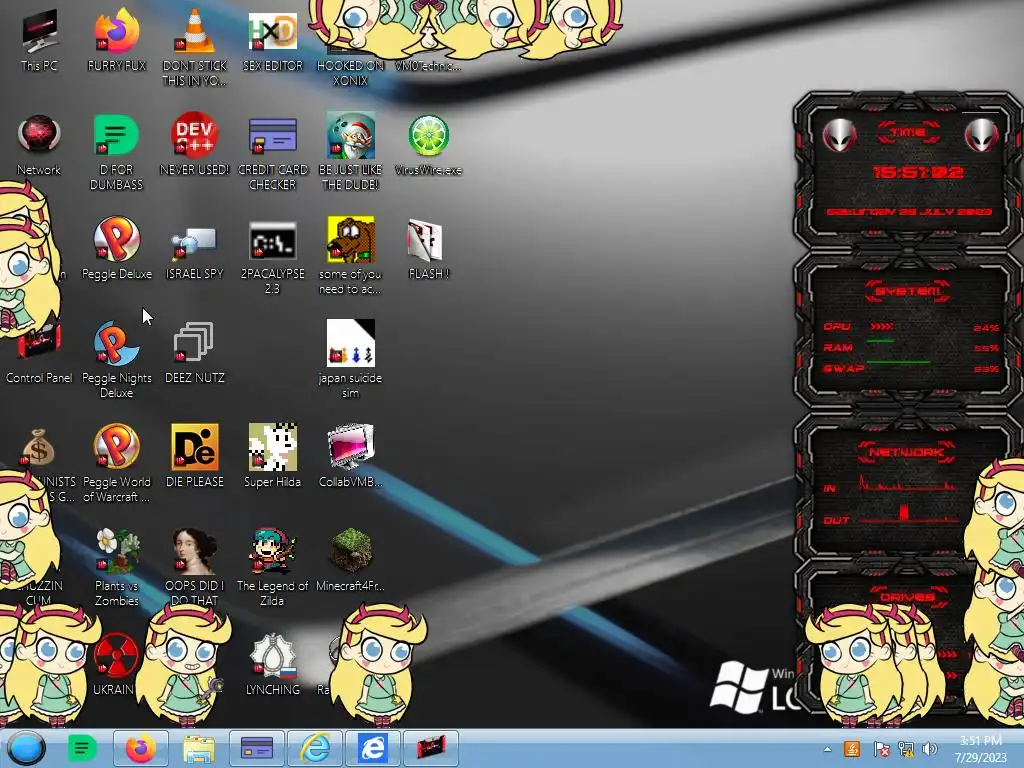Select the VLC cone desktop shortcut
Screen dimensions: 1024x768
click(x=195, y=47)
